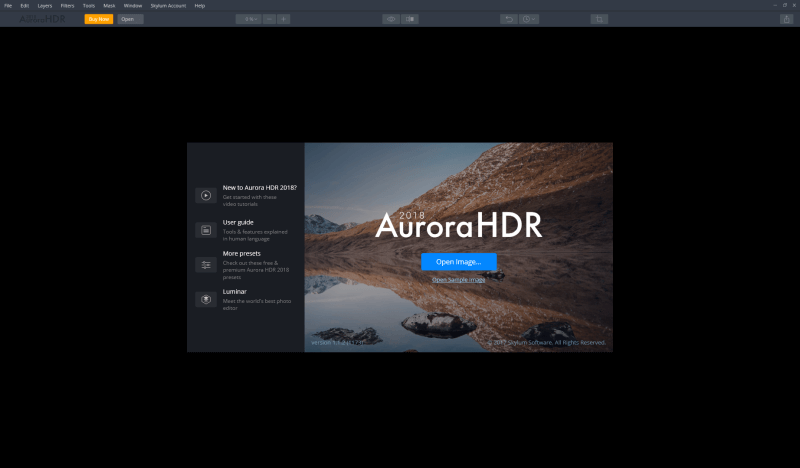This screenshot has width=800, height=468.
Task: Open the Window menu
Action: (133, 6)
